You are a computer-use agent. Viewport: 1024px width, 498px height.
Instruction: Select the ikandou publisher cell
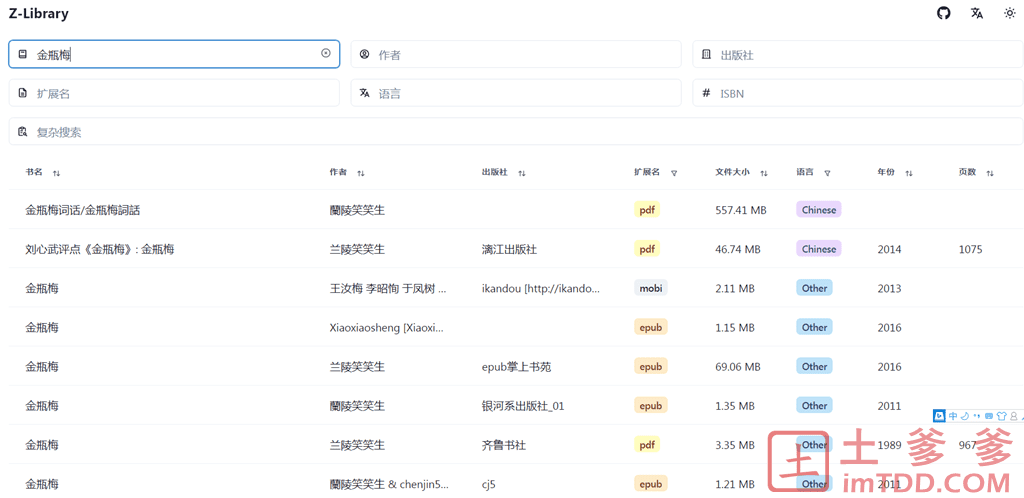tap(541, 288)
